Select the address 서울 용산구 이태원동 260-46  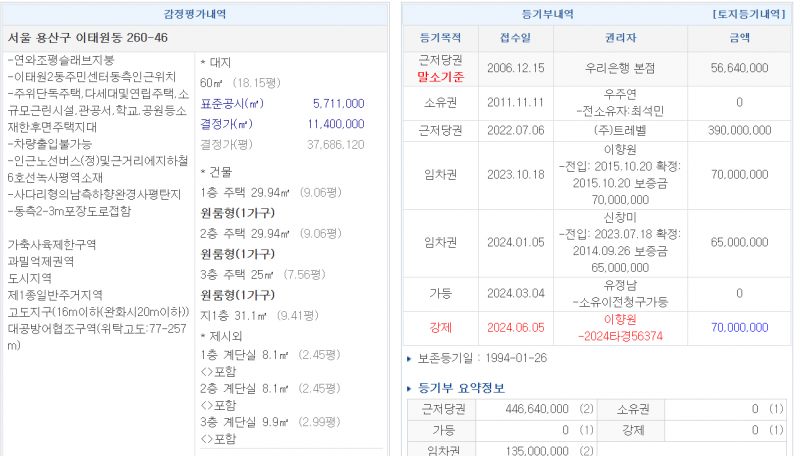click(88, 37)
